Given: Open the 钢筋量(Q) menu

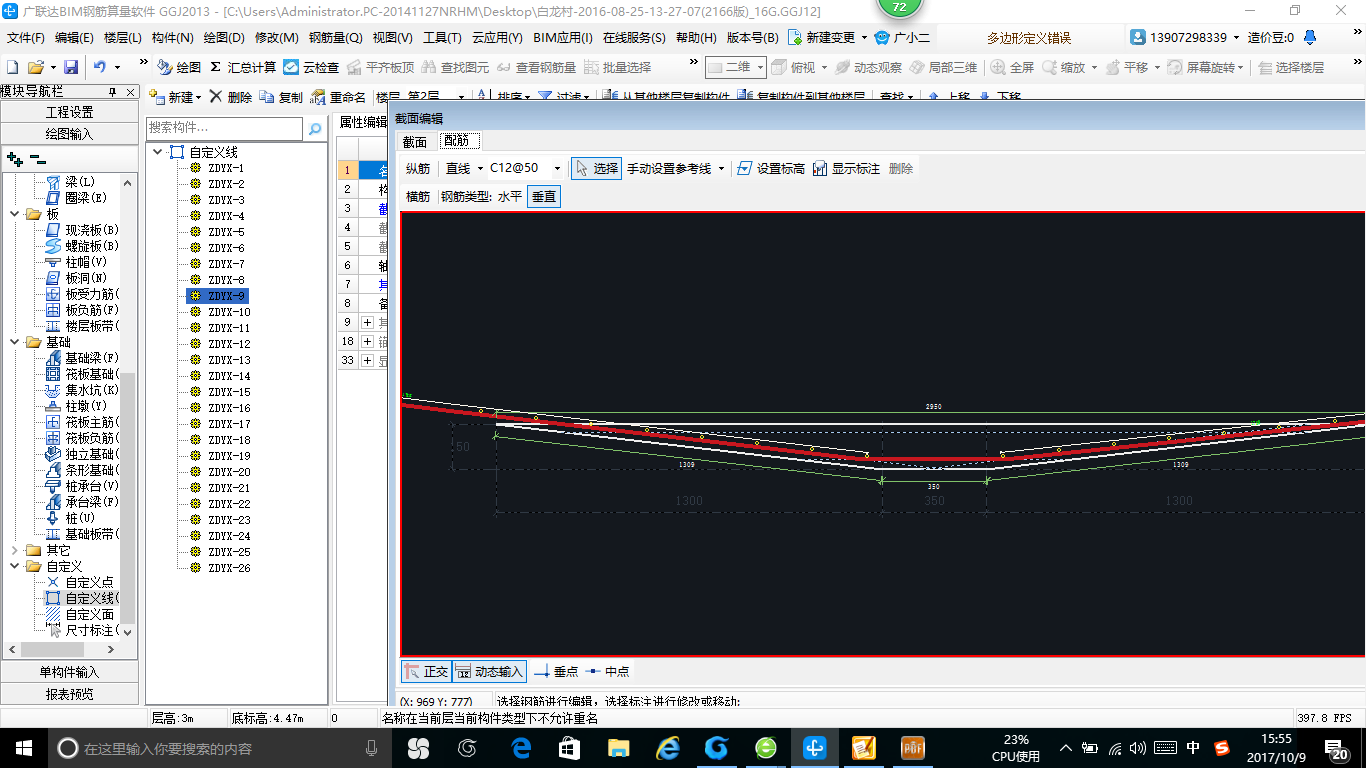Looking at the screenshot, I should [336, 37].
